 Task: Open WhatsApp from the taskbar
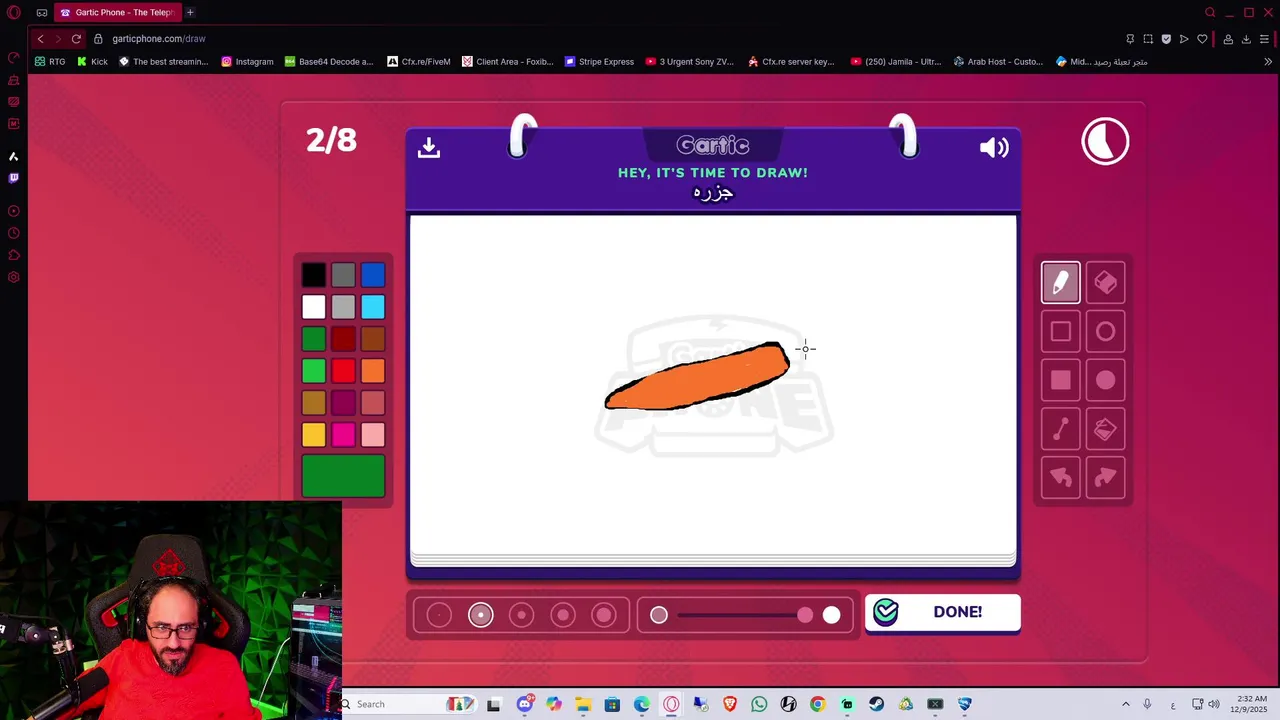tap(759, 704)
